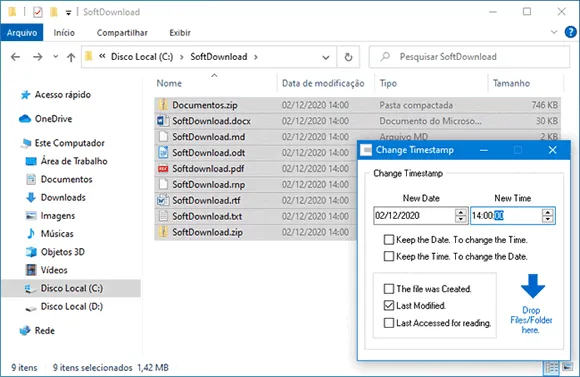Click the Pesquisar SoftDownload search box

[x=469, y=57]
